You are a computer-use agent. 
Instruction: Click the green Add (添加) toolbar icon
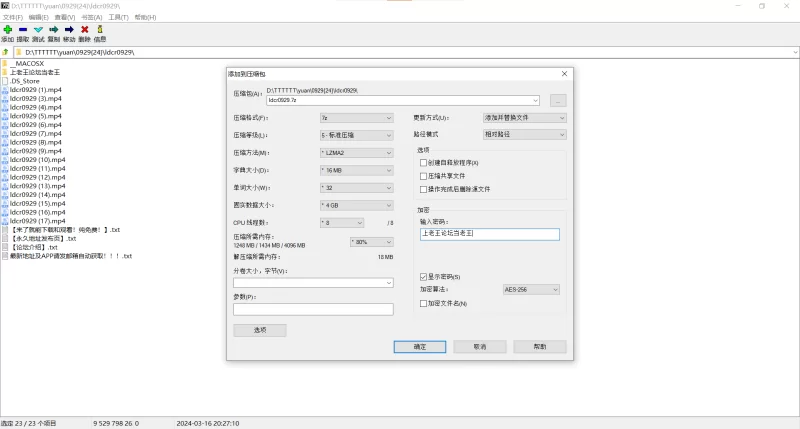8,30
